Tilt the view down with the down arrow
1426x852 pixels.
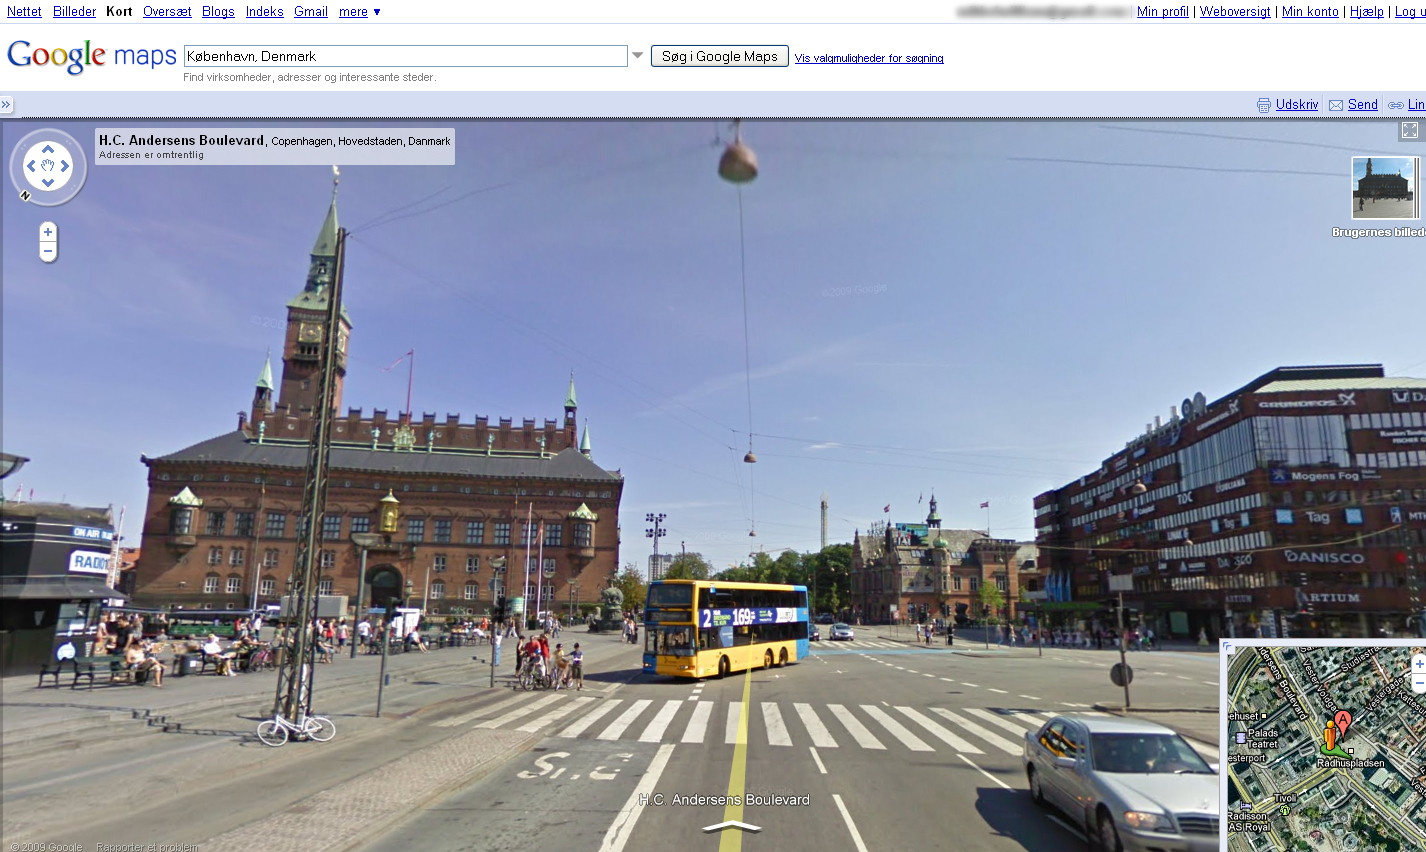48,183
